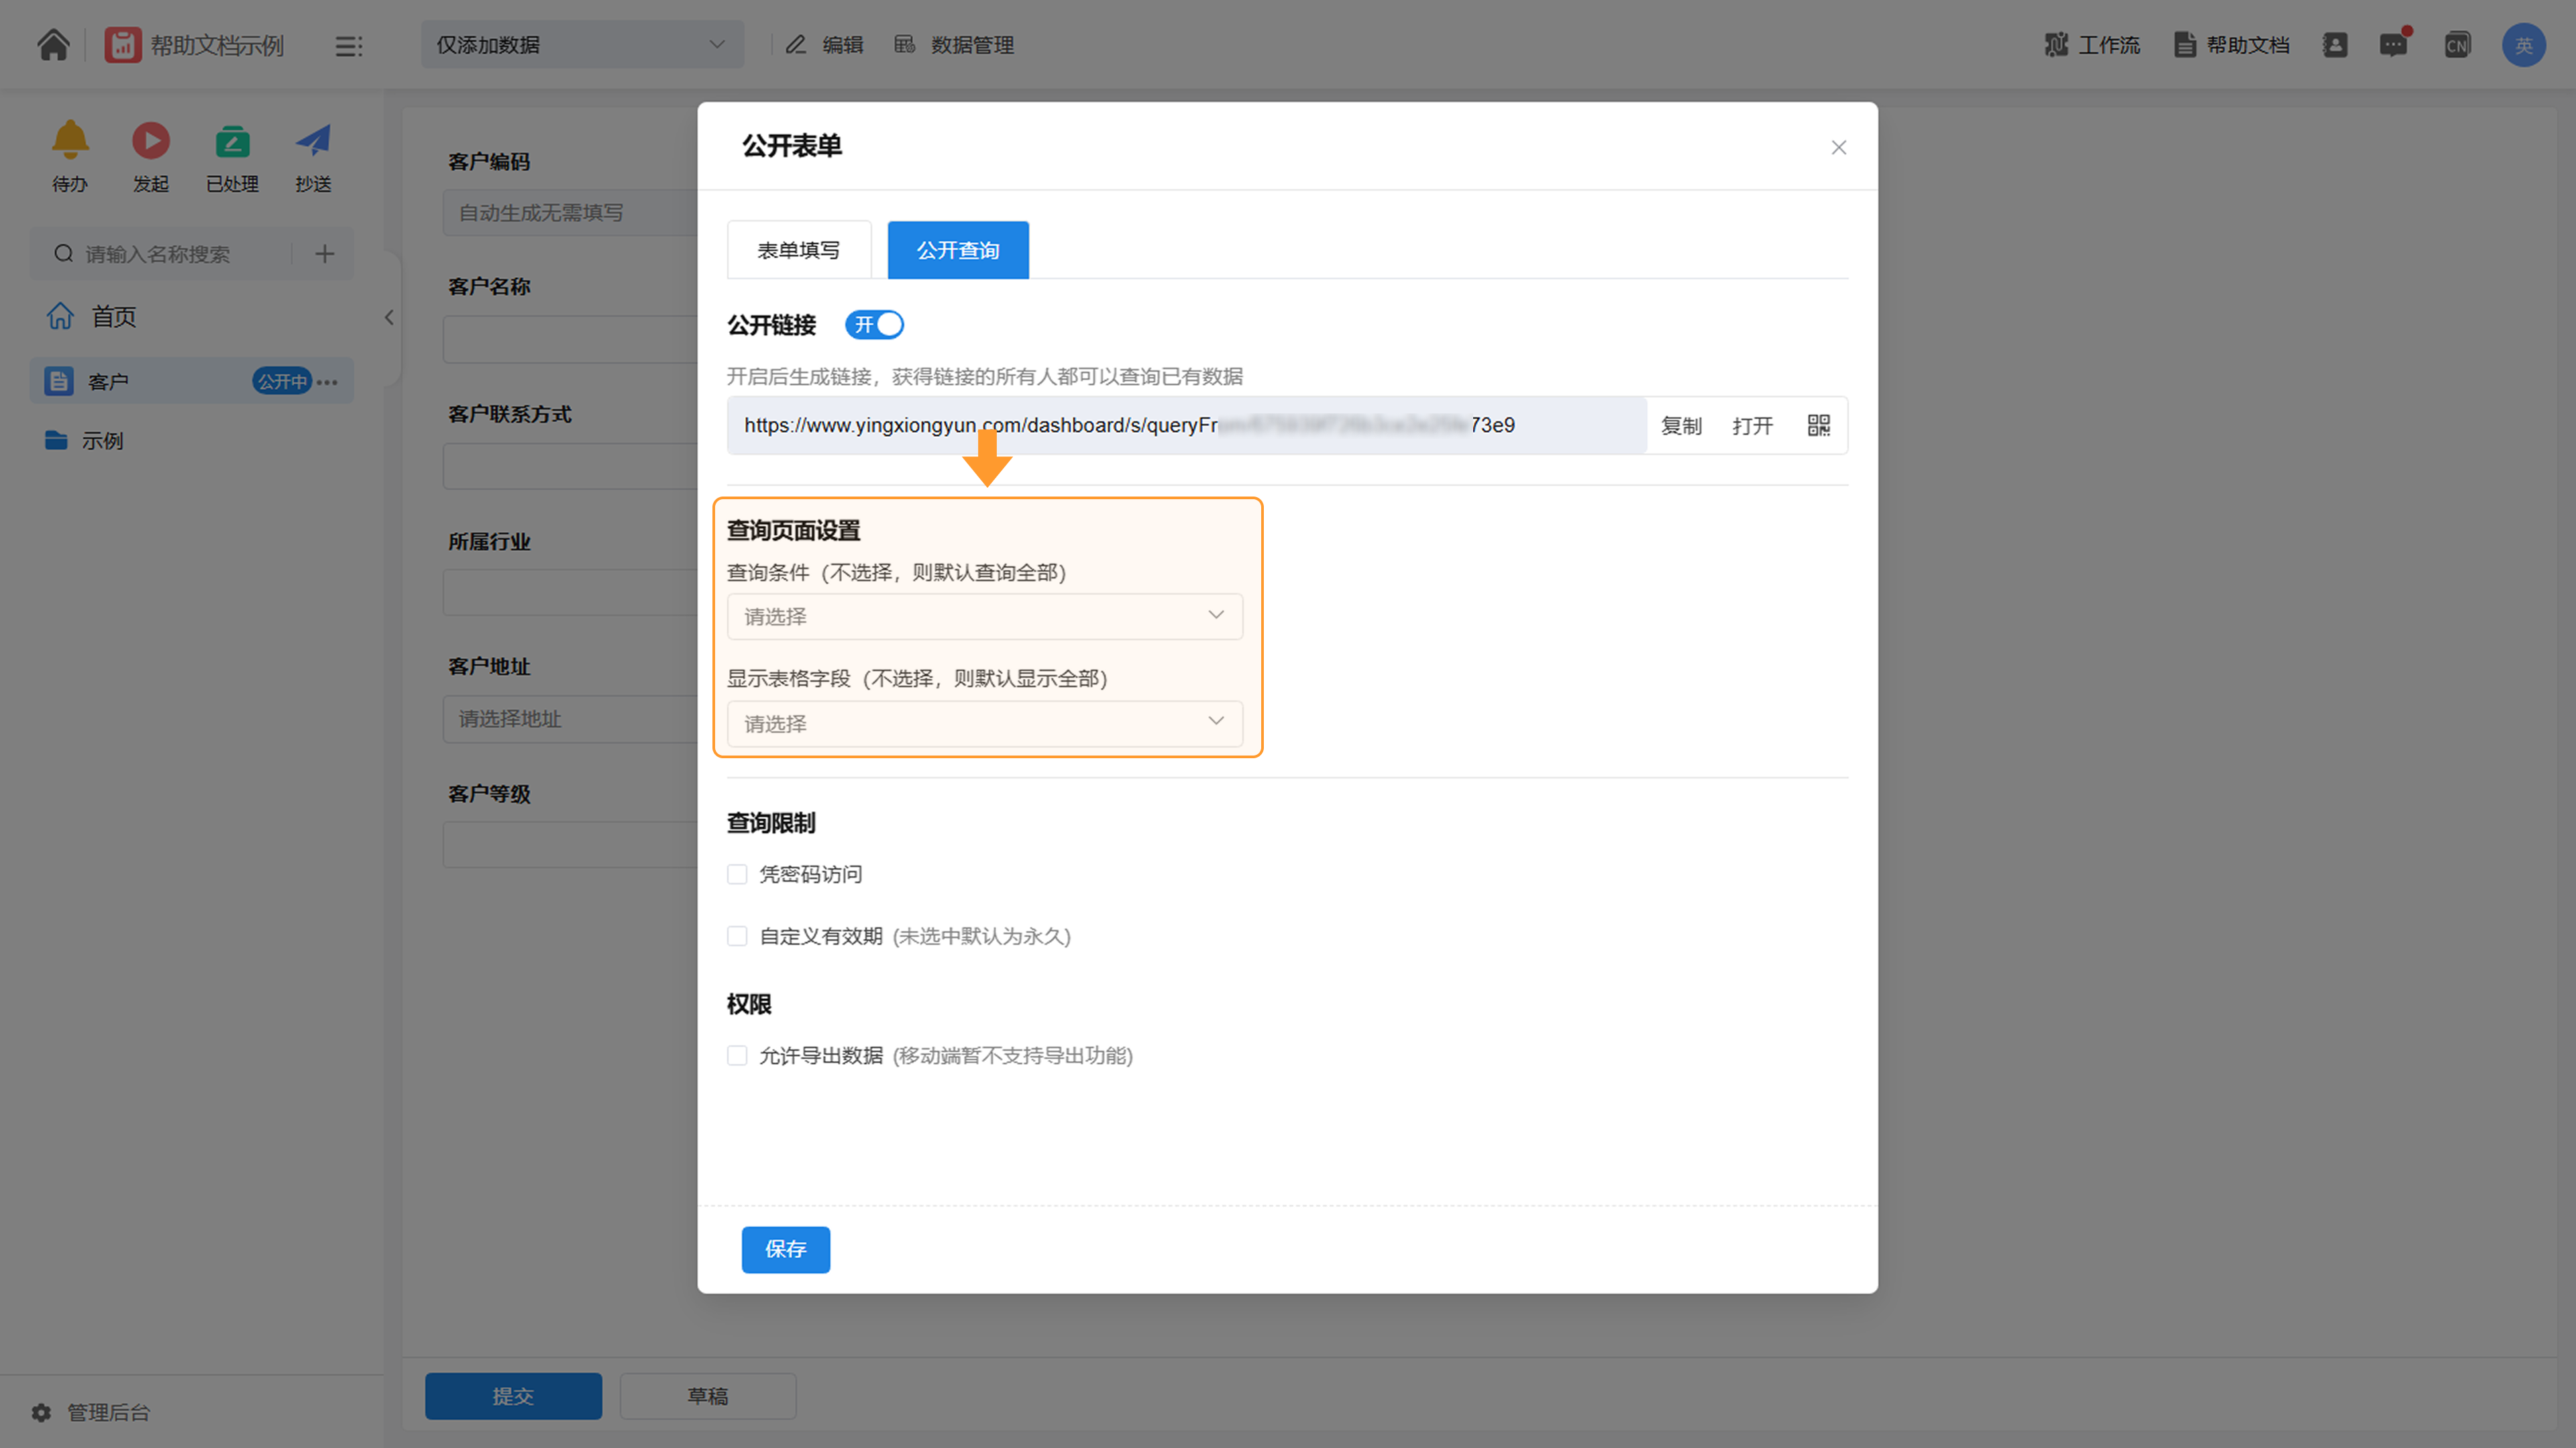Select the 公开查询 tab

point(958,250)
